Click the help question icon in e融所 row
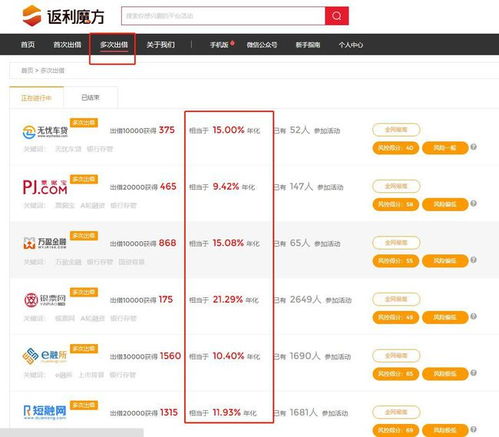The image size is (499, 437). 473,373
